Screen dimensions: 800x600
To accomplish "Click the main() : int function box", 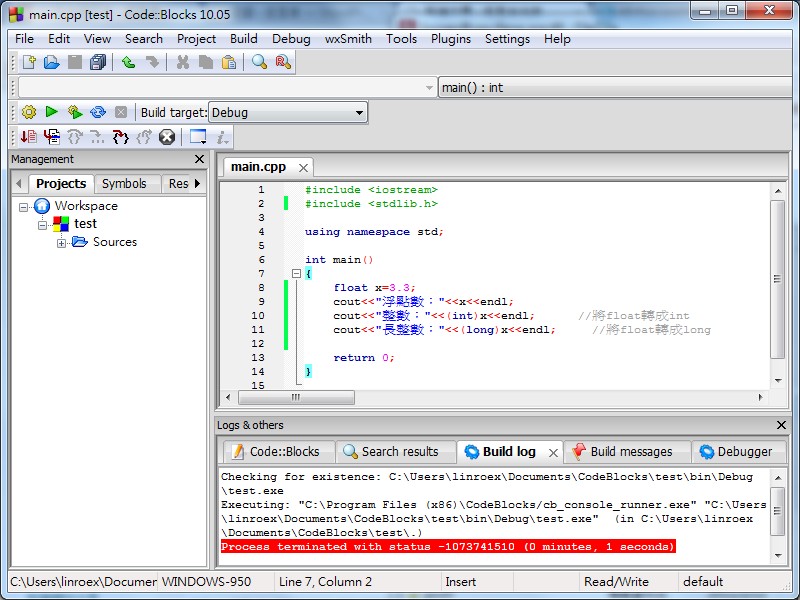I will click(x=616, y=88).
